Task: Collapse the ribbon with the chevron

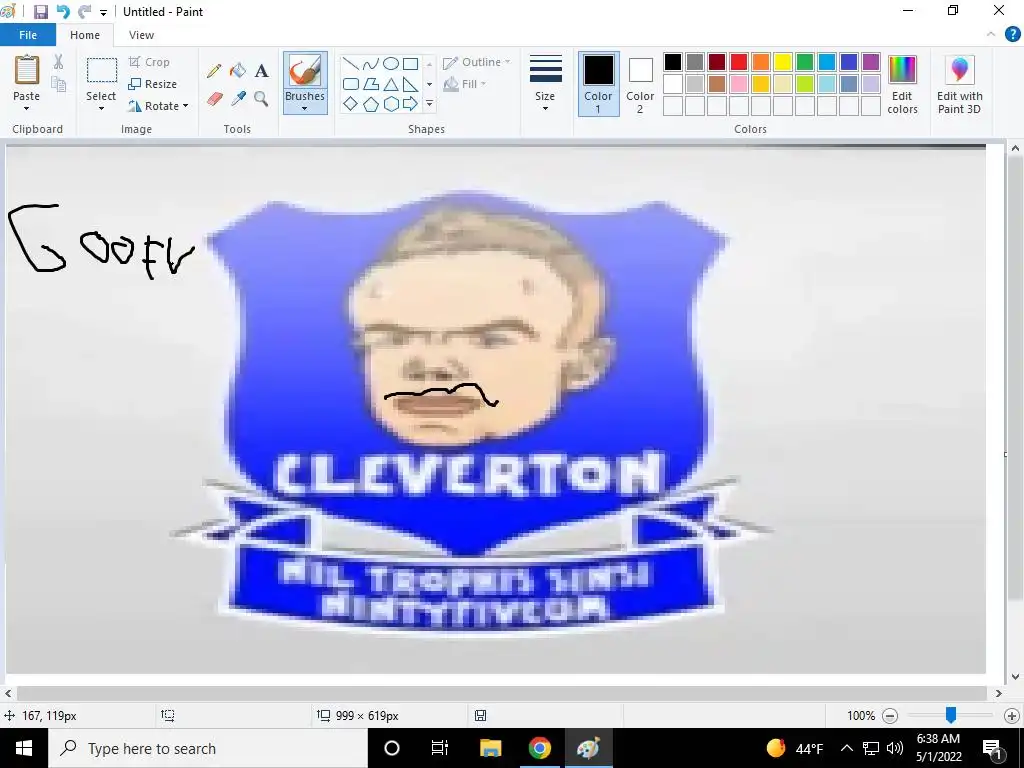Action: 991,35
